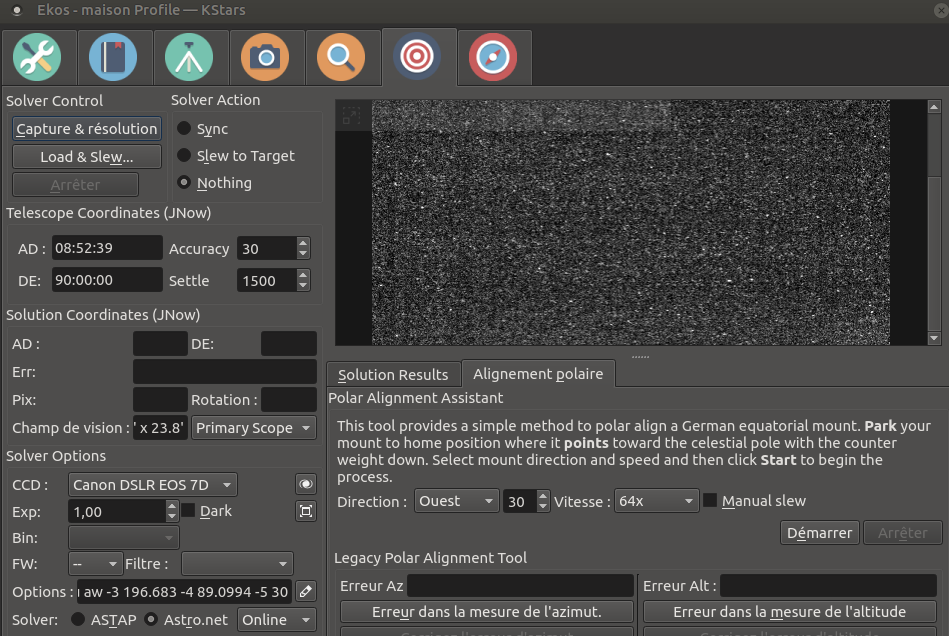Click the Accuracy value field
949x636 pixels.
pos(267,249)
